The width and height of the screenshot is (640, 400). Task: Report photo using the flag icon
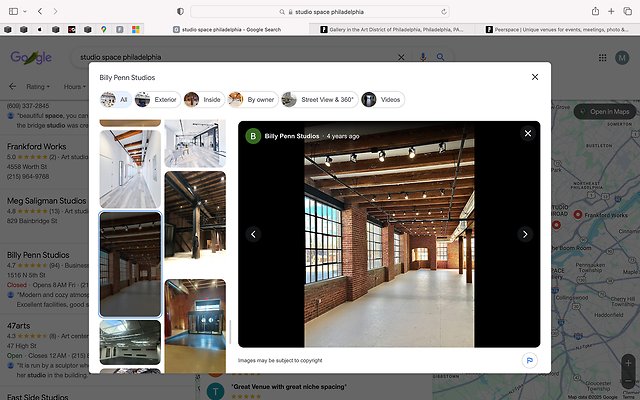(528, 360)
